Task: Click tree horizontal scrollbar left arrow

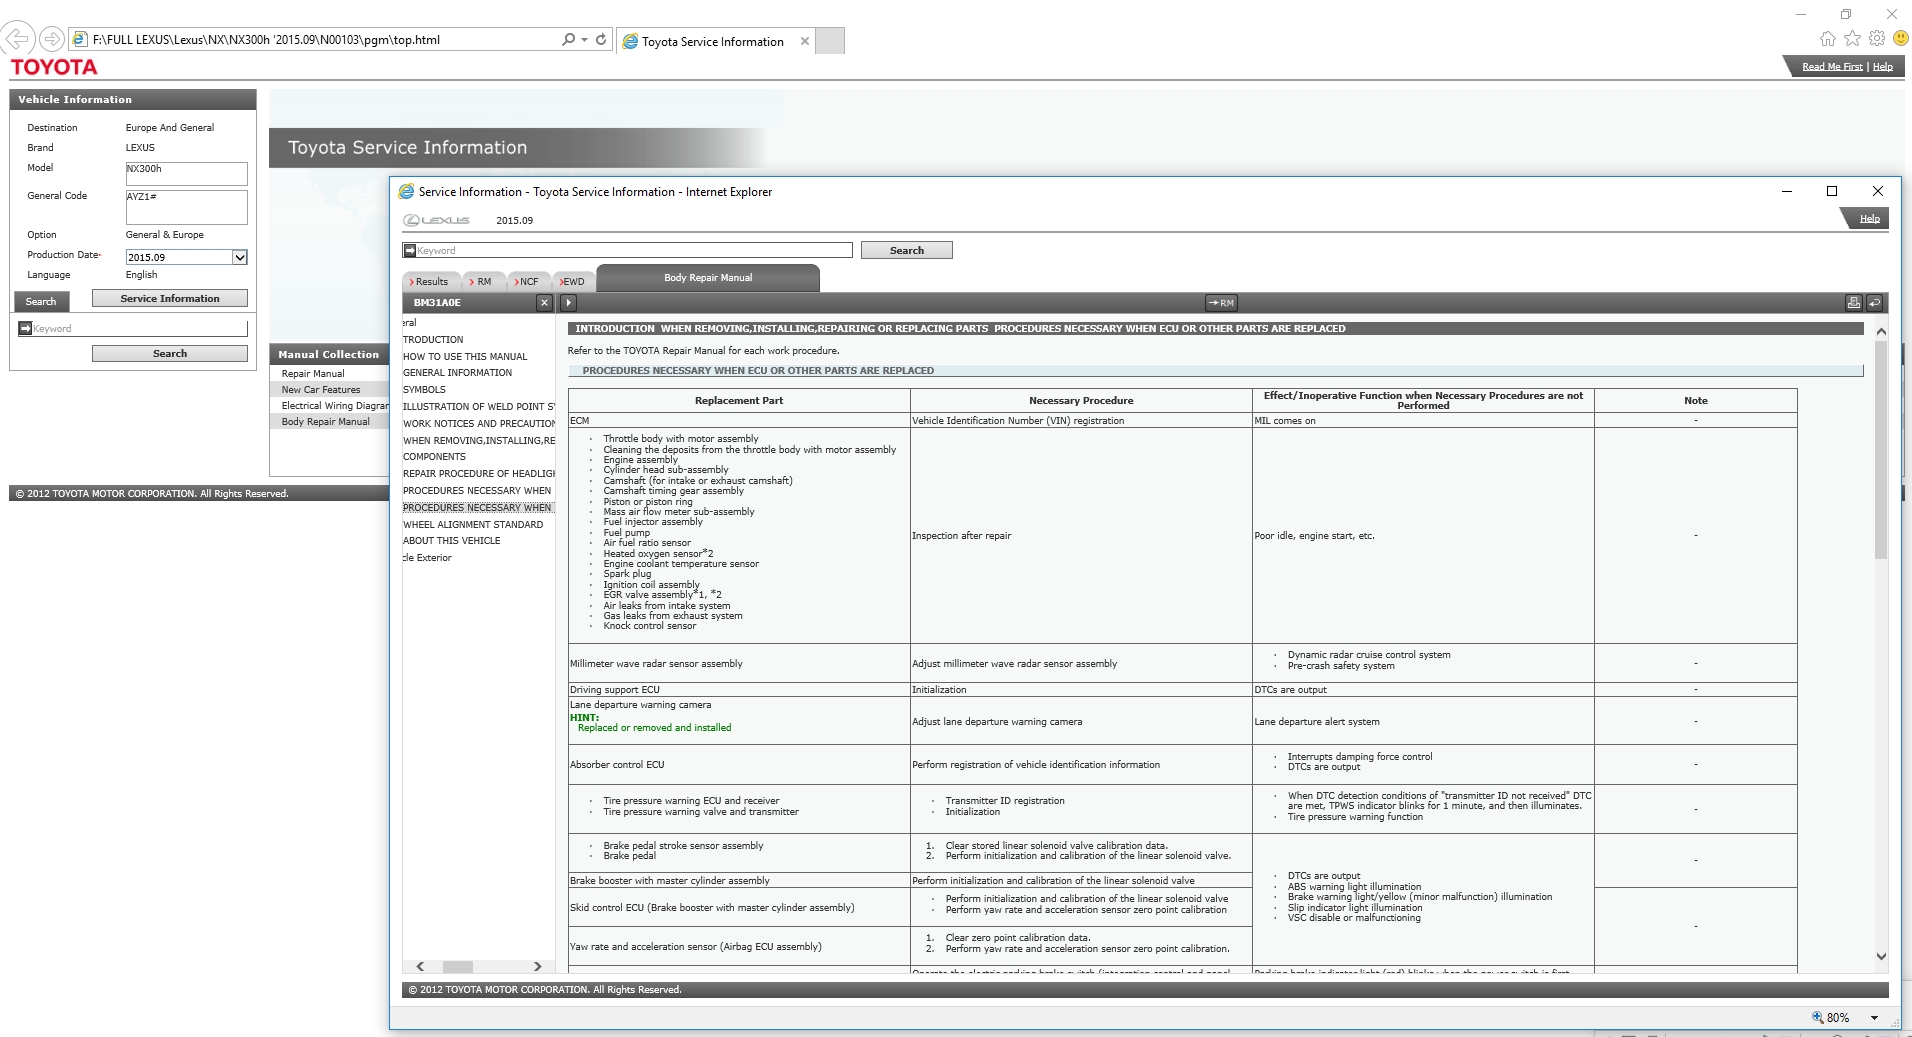Action: [420, 966]
